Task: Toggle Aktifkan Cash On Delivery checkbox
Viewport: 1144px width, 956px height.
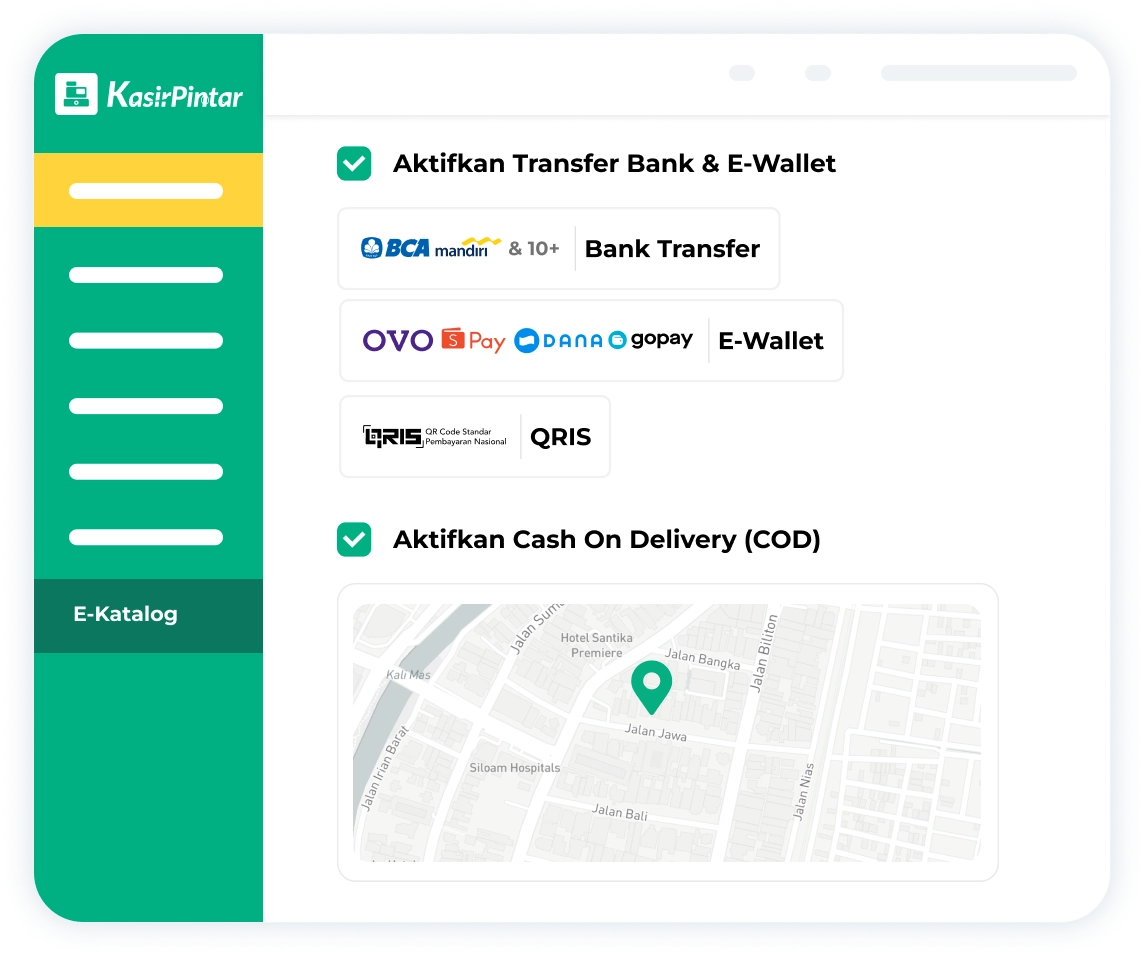Action: [x=354, y=540]
